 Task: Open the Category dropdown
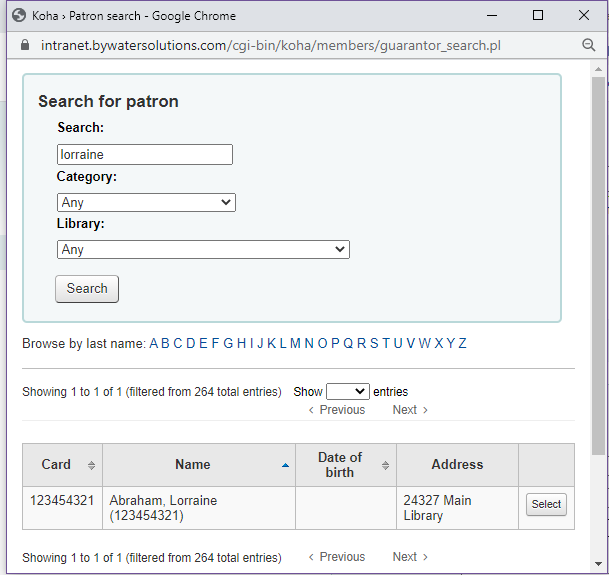tap(146, 202)
